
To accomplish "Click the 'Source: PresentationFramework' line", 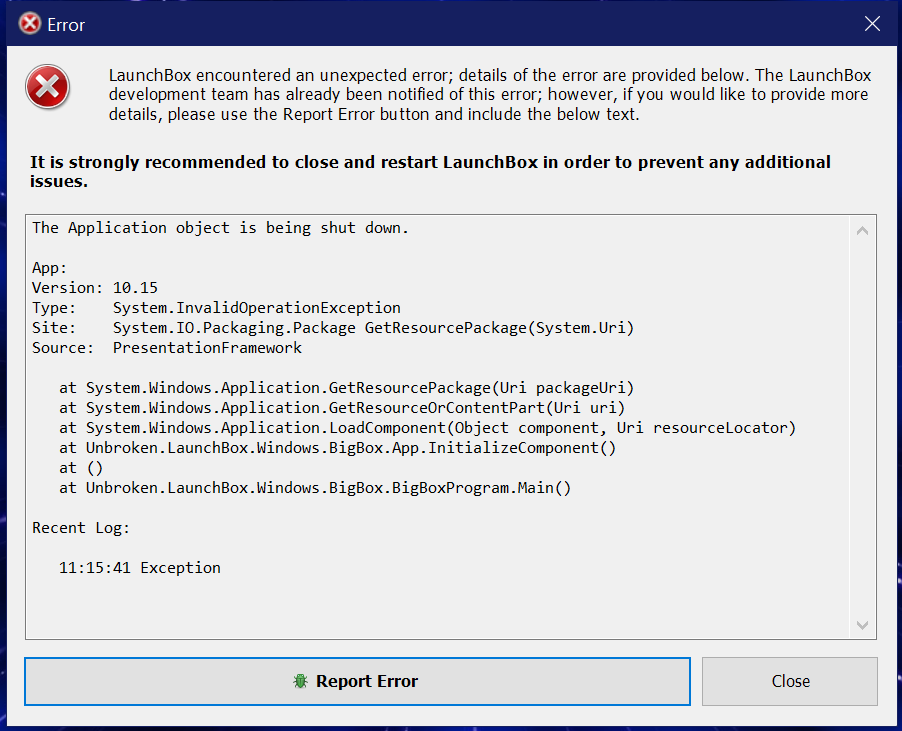I will coord(167,348).
